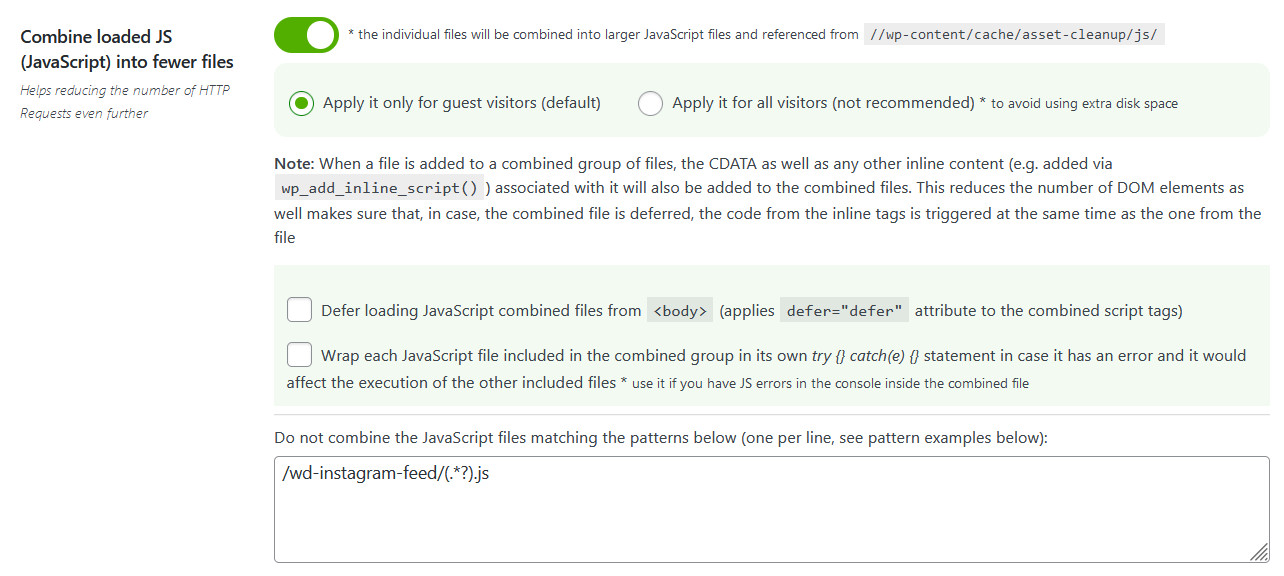
Task: Click the defer="defer" attribute code snippet
Action: 844,311
